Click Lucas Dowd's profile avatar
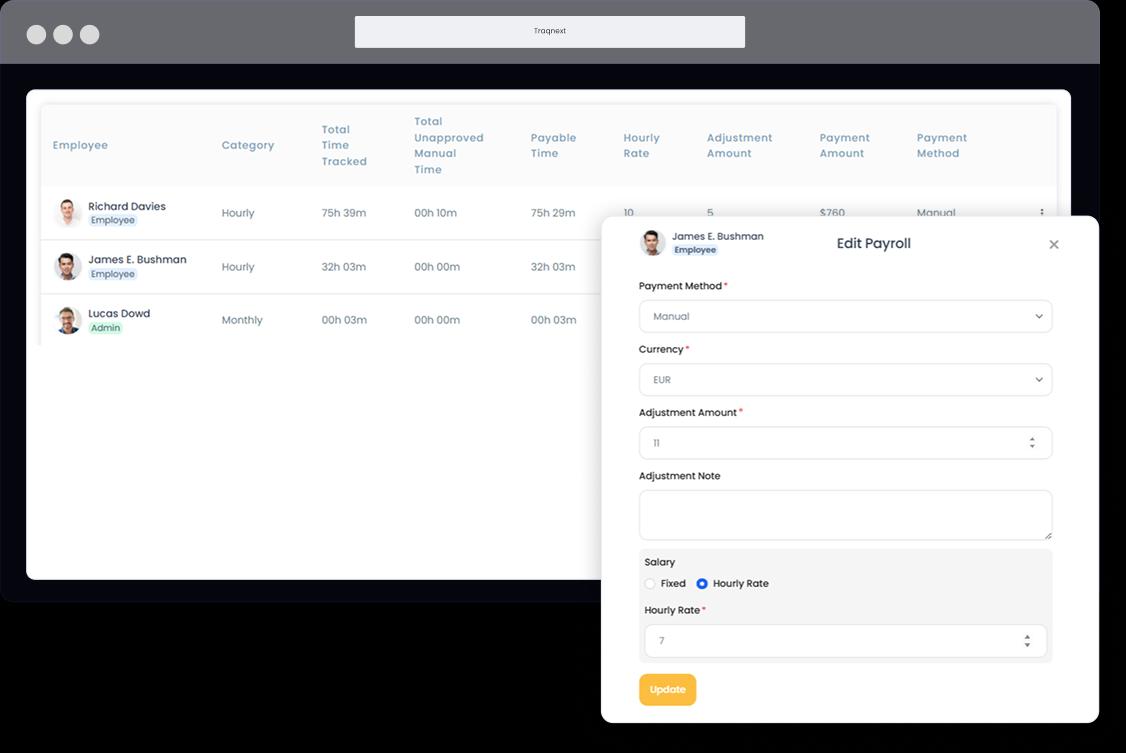This screenshot has width=1126, height=753. 67,320
